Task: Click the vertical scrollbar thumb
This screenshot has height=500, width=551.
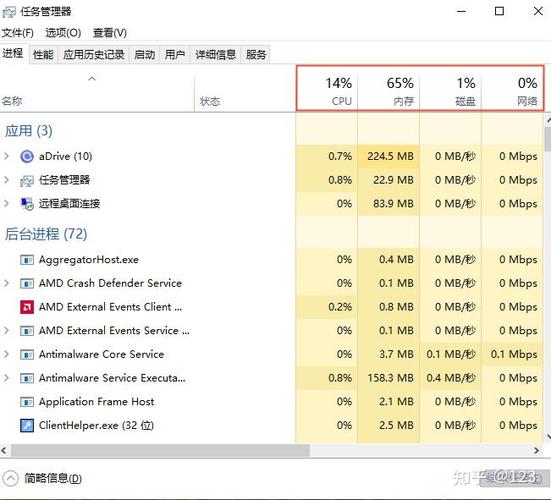Action: (547, 138)
